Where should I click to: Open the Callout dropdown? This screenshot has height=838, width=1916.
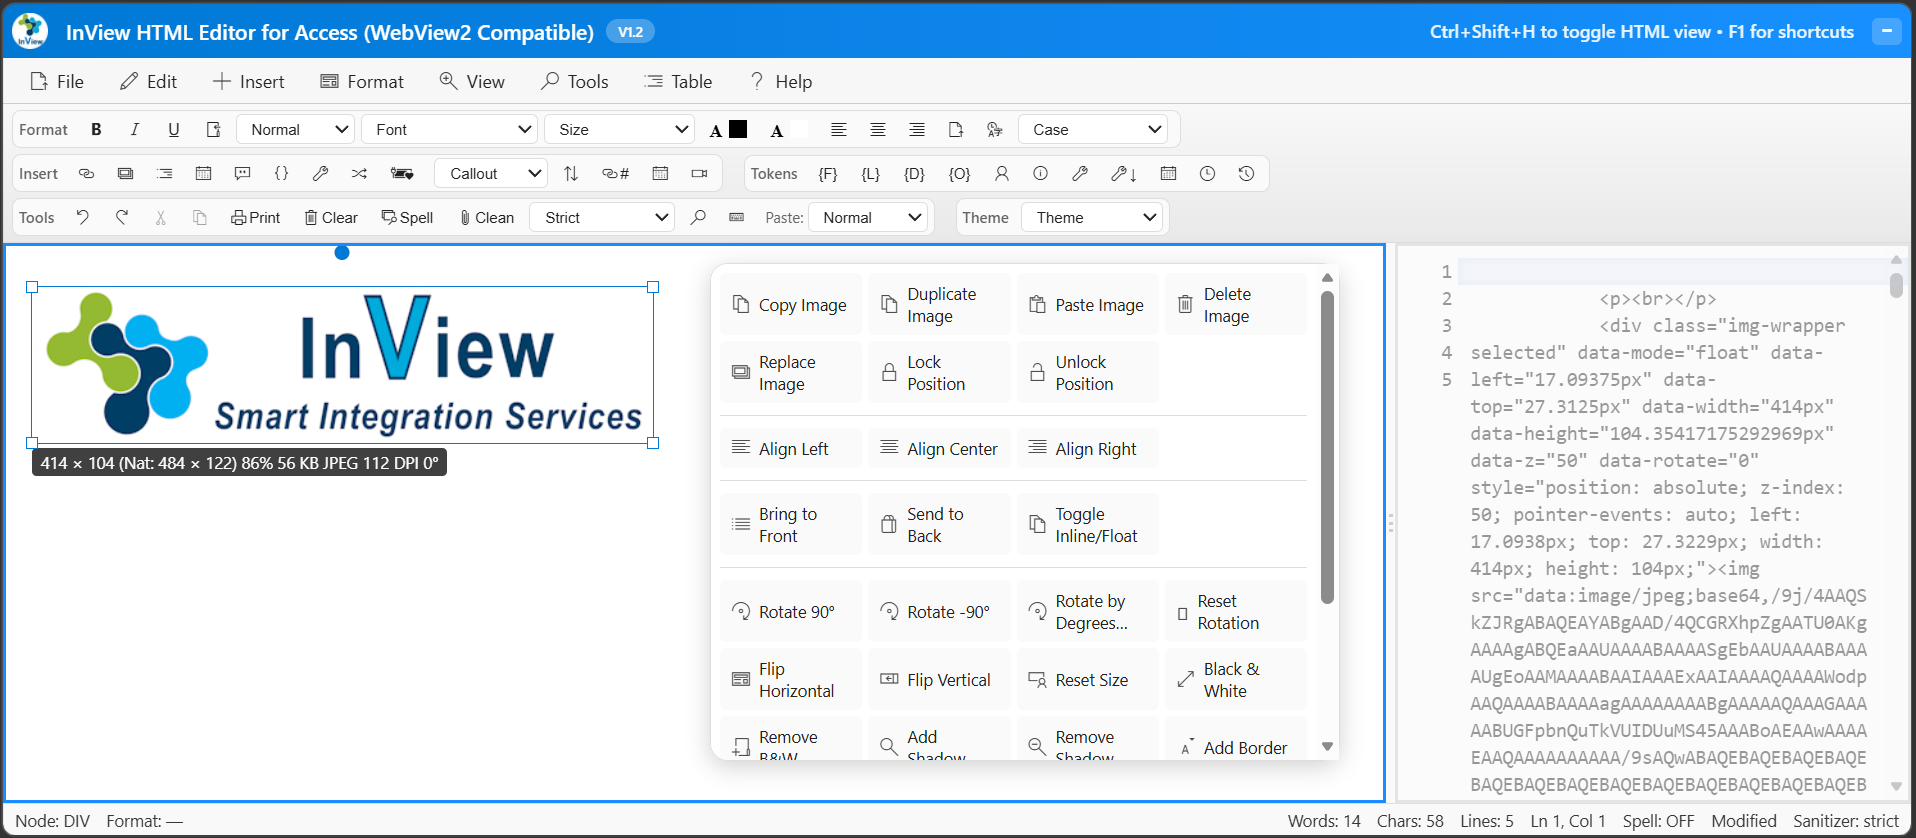coord(491,173)
